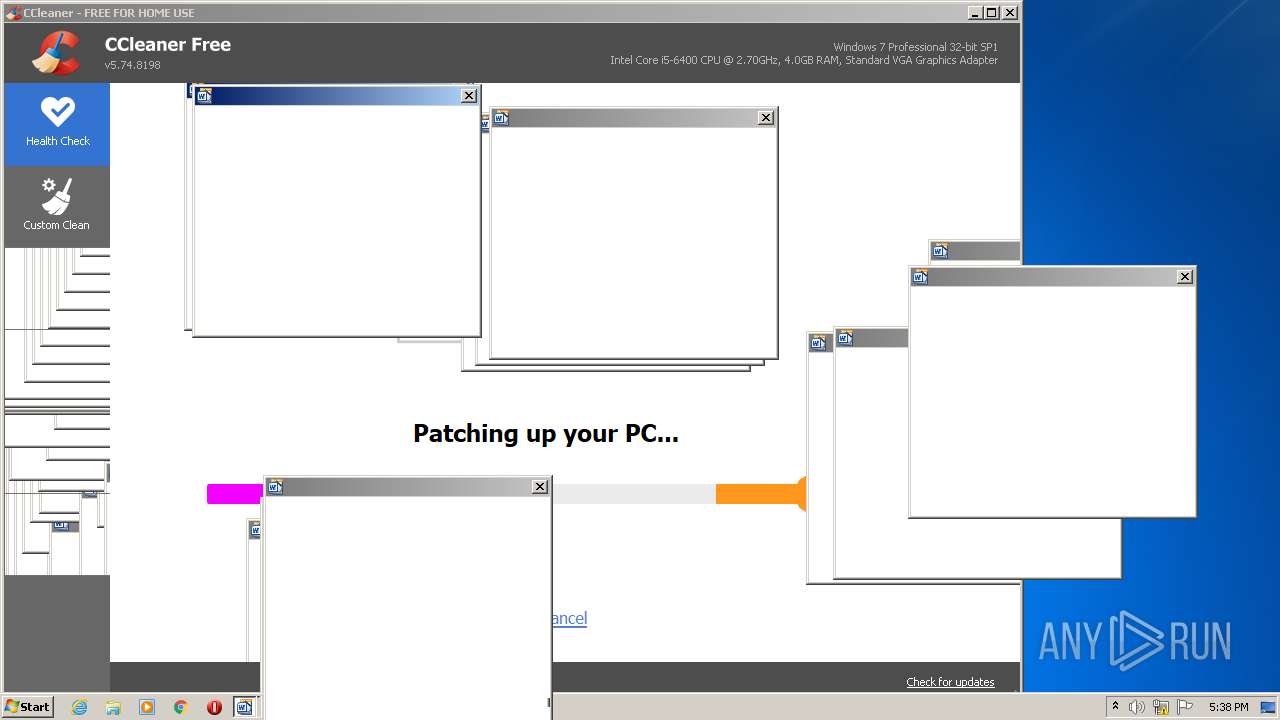Launch Google Chrome from the taskbar
Image resolution: width=1280 pixels, height=720 pixels.
[181, 707]
